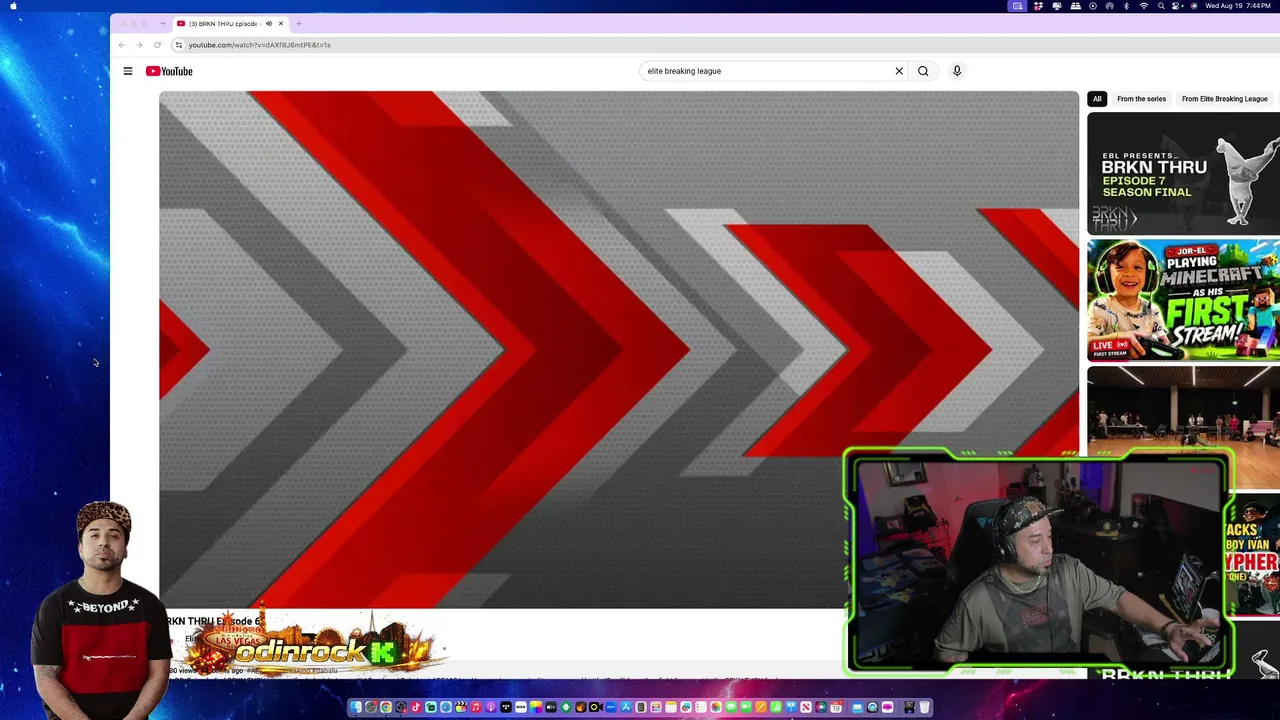Open Trash in the Dock
The width and height of the screenshot is (1280, 720).
coord(925,708)
